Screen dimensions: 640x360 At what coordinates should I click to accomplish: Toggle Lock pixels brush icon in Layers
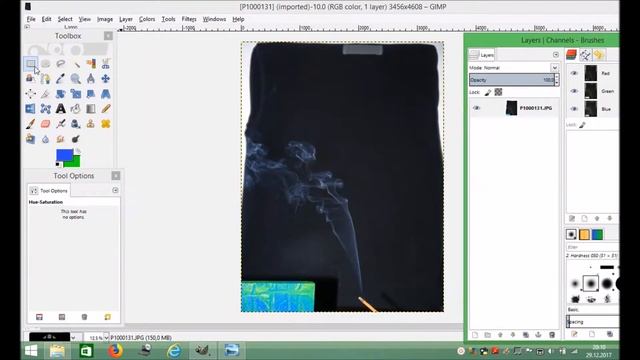(488, 92)
